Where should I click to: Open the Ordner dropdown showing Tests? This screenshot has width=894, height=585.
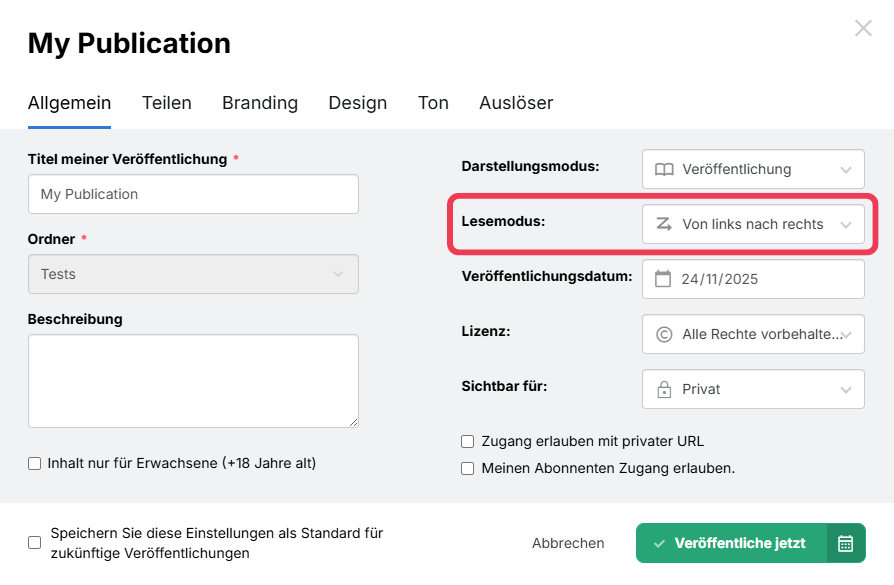click(193, 274)
